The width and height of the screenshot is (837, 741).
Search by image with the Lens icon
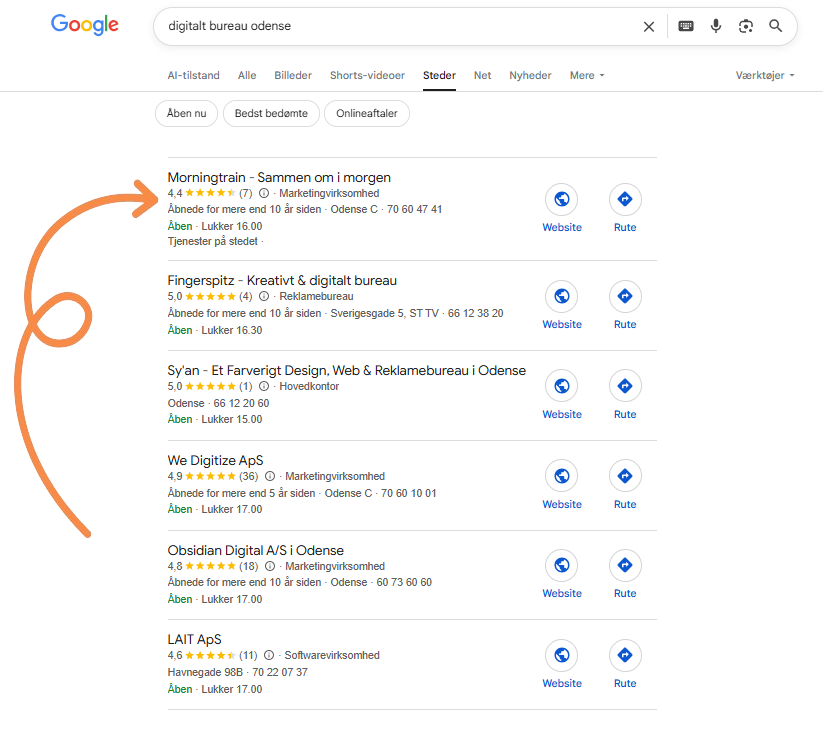745,27
